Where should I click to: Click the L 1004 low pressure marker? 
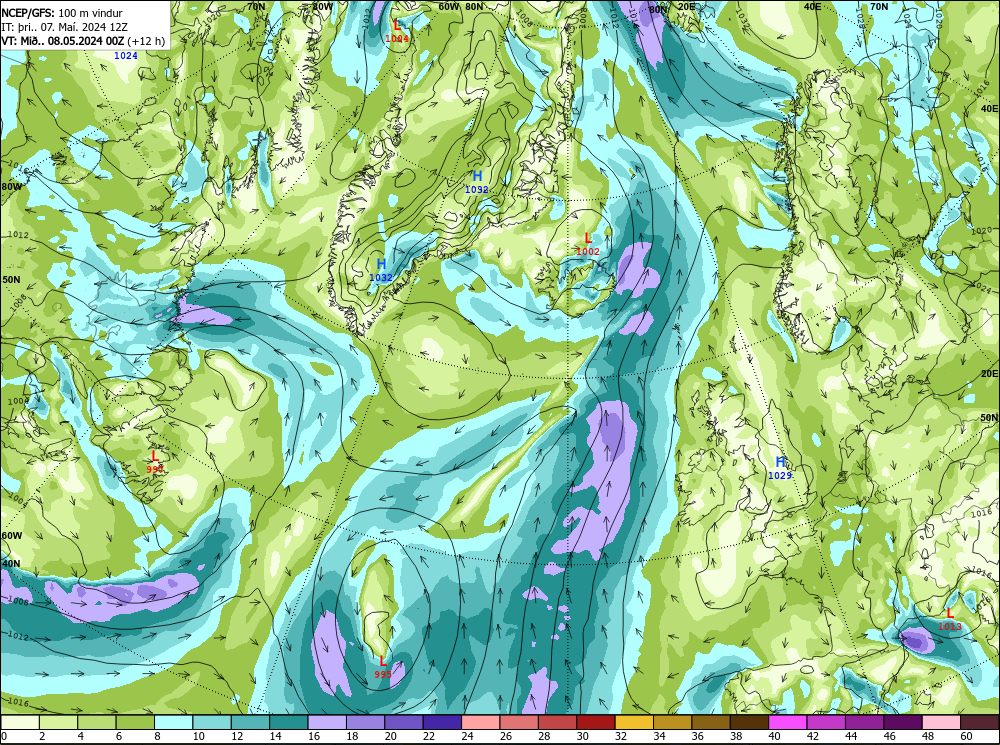(x=397, y=31)
